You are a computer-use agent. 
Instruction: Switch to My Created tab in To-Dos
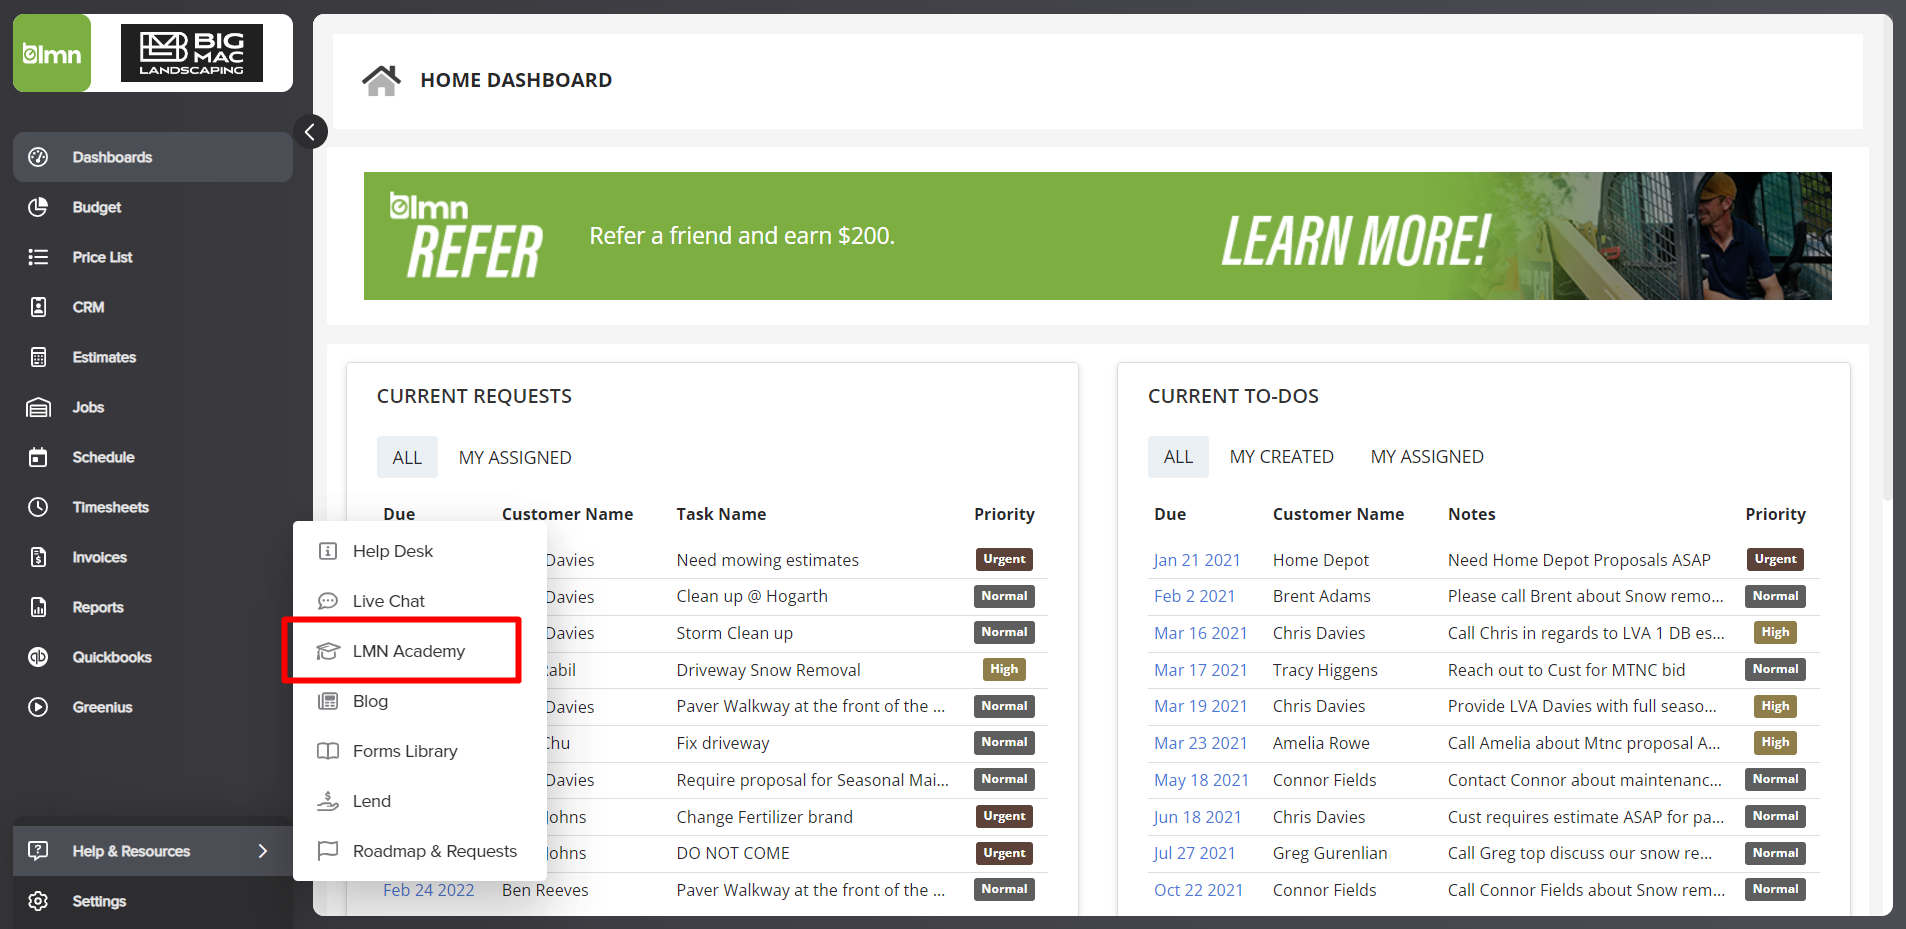tap(1281, 457)
